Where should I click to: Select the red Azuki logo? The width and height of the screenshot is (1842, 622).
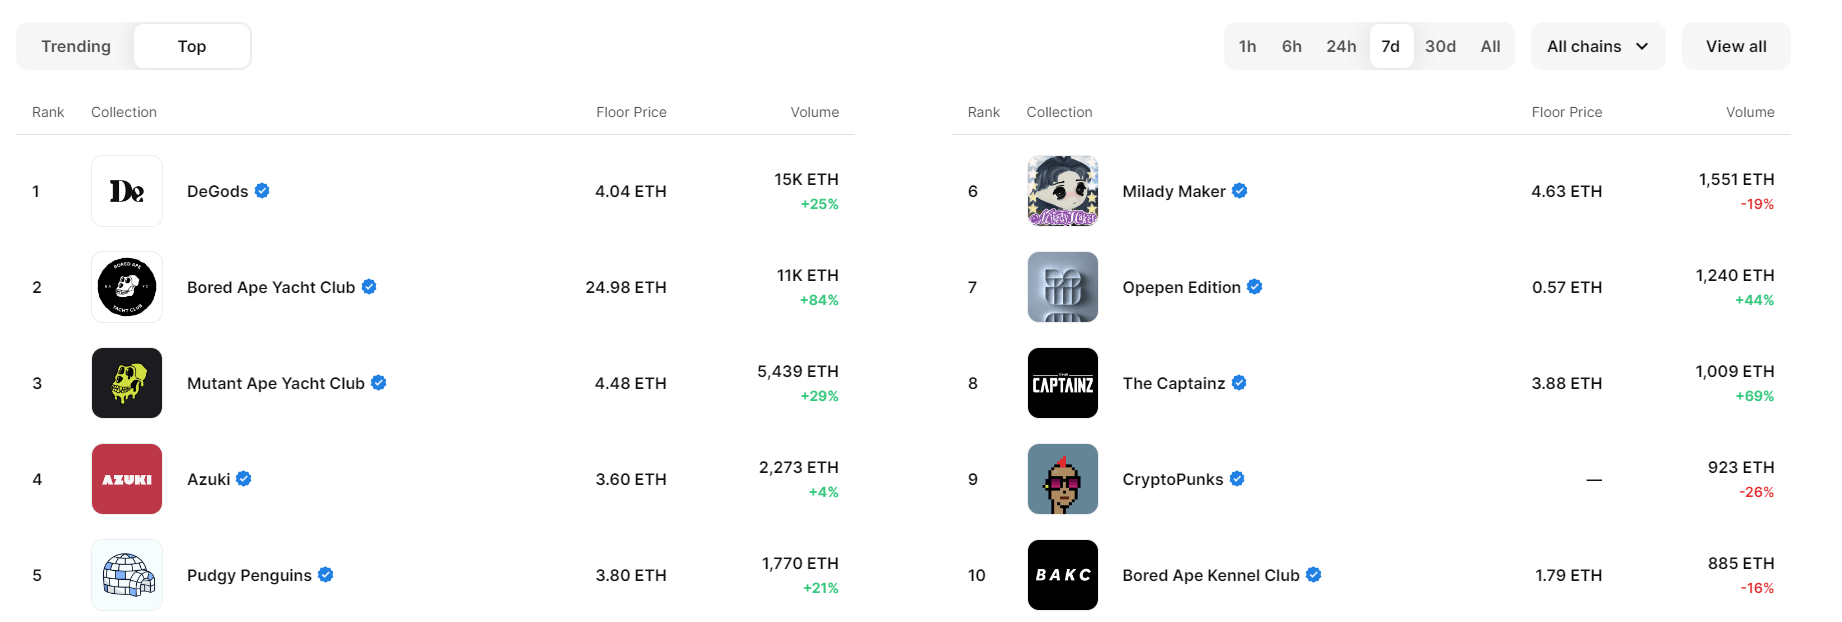coord(127,479)
